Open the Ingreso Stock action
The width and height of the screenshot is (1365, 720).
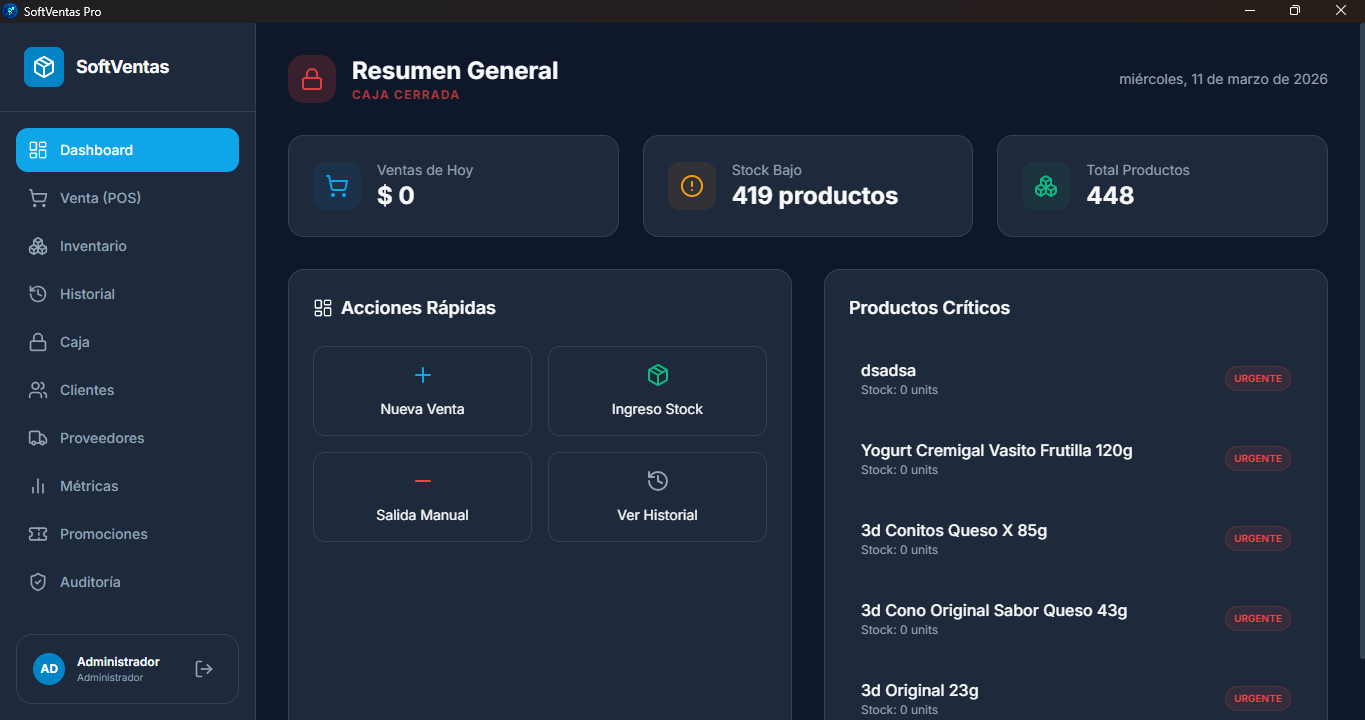[x=656, y=391]
